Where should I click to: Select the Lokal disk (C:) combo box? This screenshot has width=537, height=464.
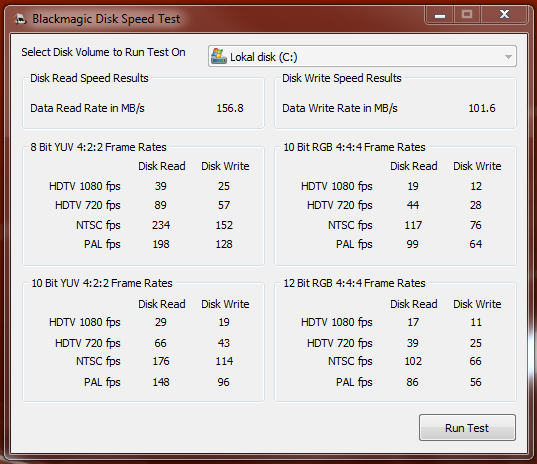click(362, 56)
